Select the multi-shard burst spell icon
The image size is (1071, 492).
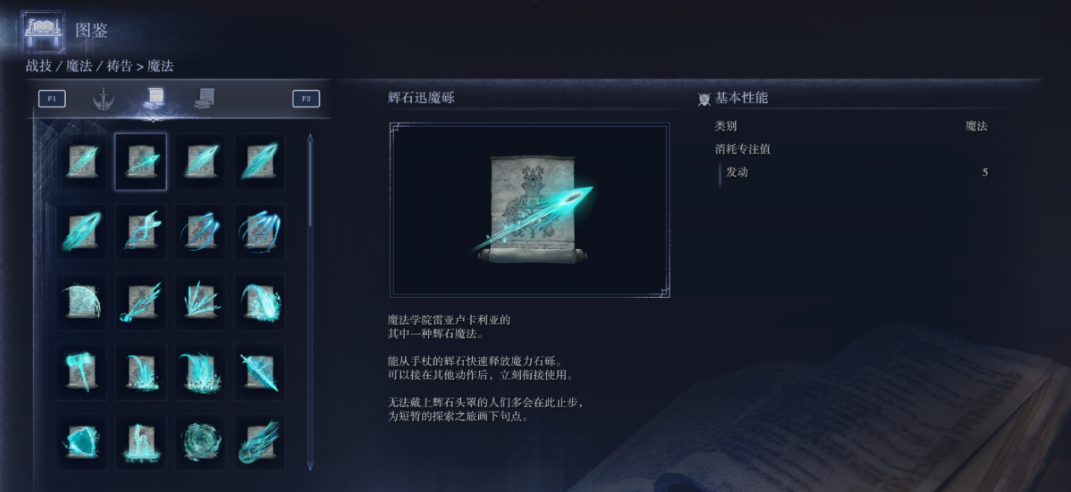click(x=200, y=301)
